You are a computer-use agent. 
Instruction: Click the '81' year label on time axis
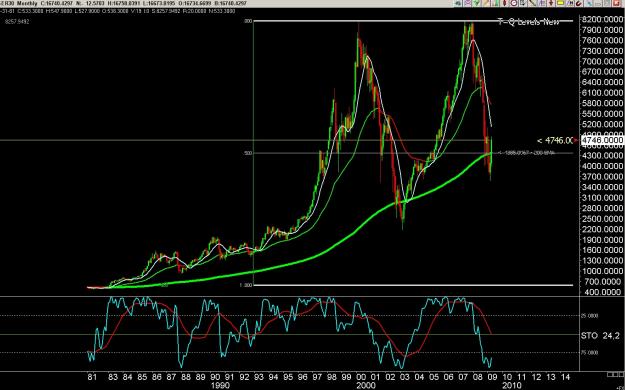click(x=92, y=377)
